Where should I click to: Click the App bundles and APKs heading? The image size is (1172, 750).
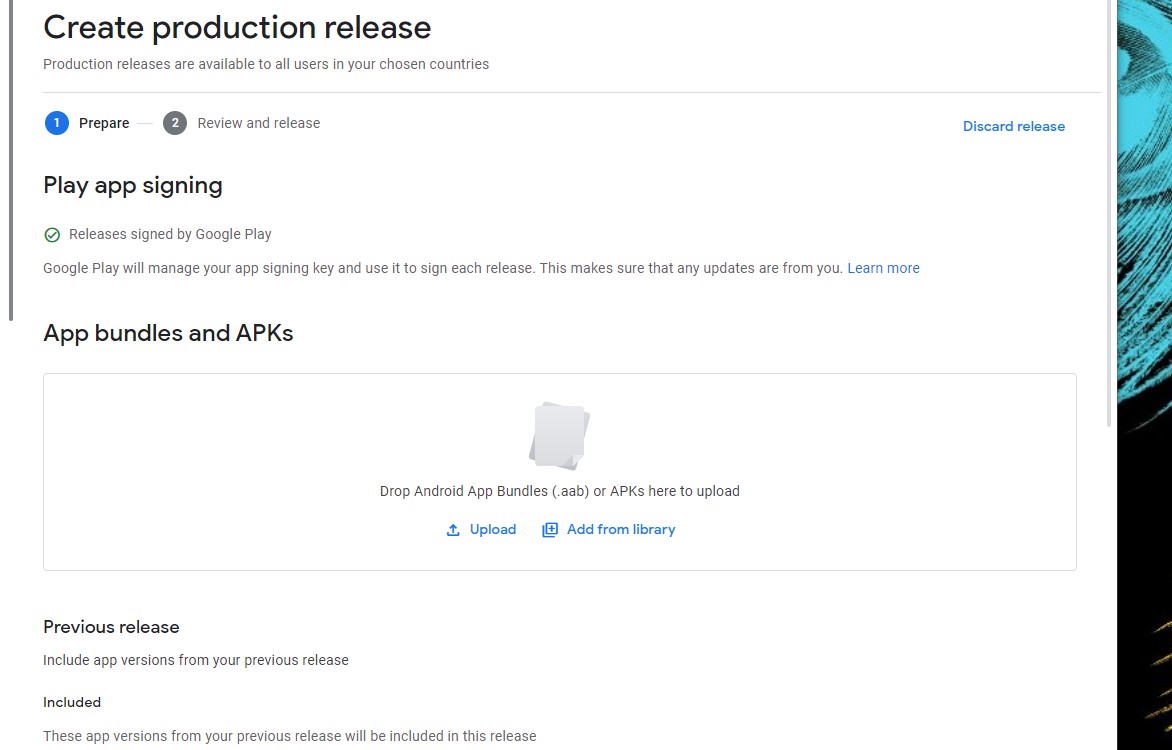coord(168,333)
